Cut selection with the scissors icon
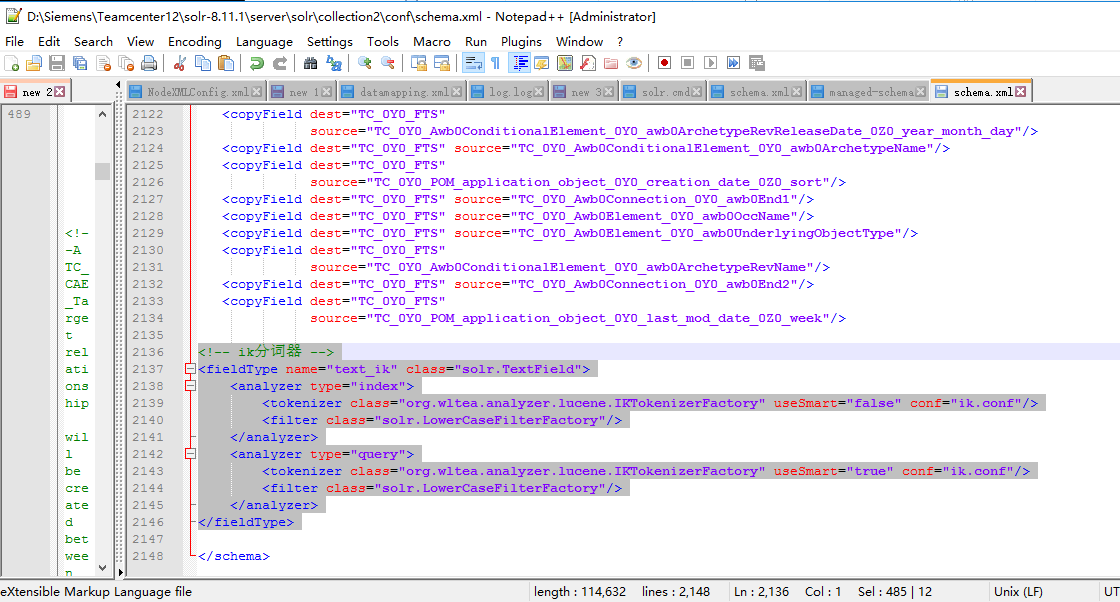The width and height of the screenshot is (1120, 602). click(179, 64)
